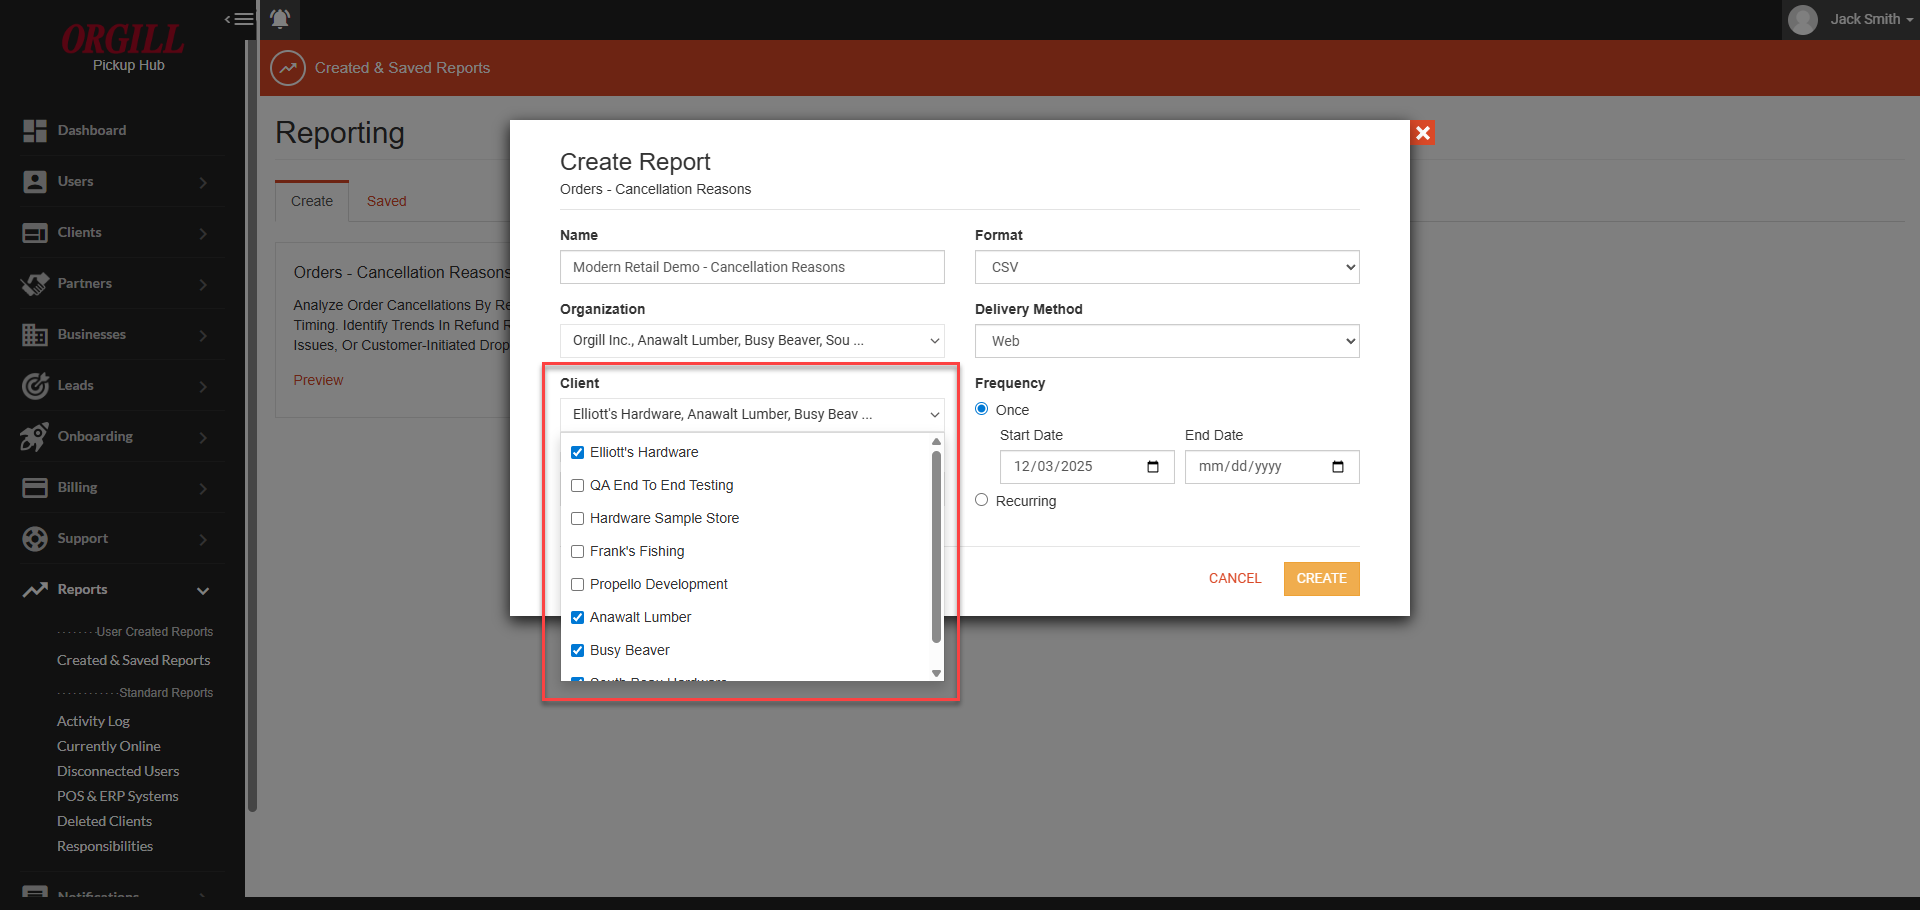
Task: Click the Partners handshake icon
Action: click(35, 284)
